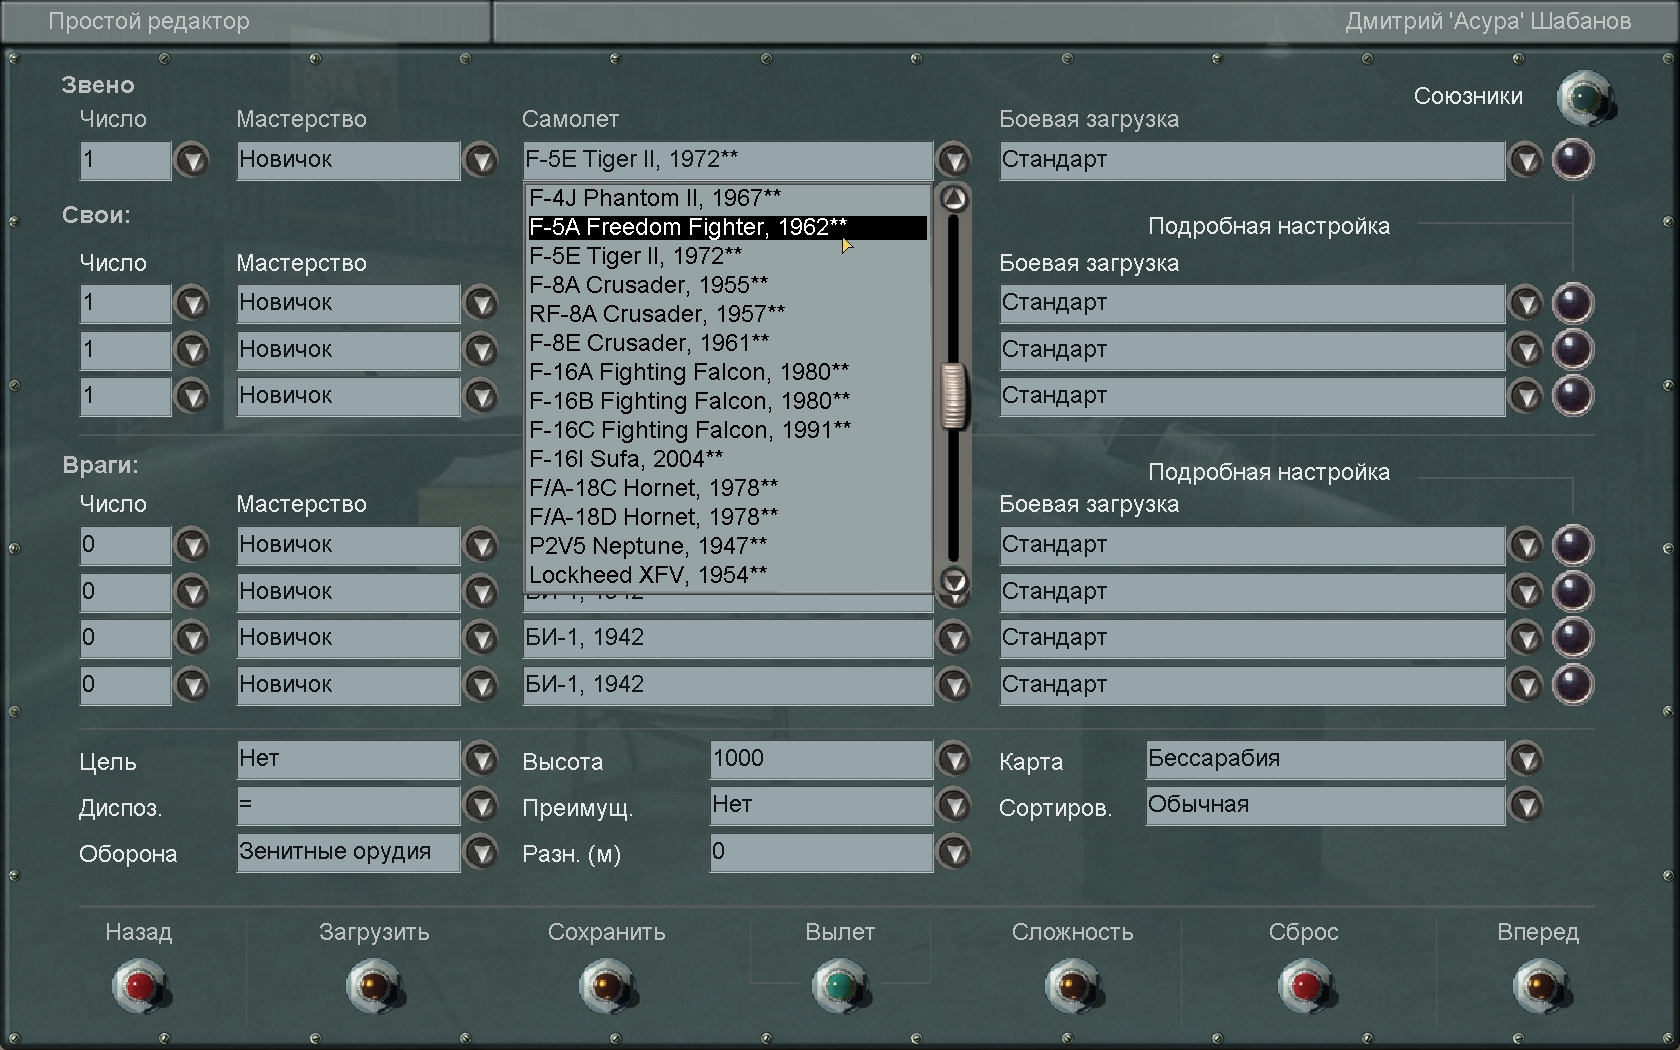Expand first Враги Число dropdown
This screenshot has width=1680, height=1050.
(x=192, y=545)
